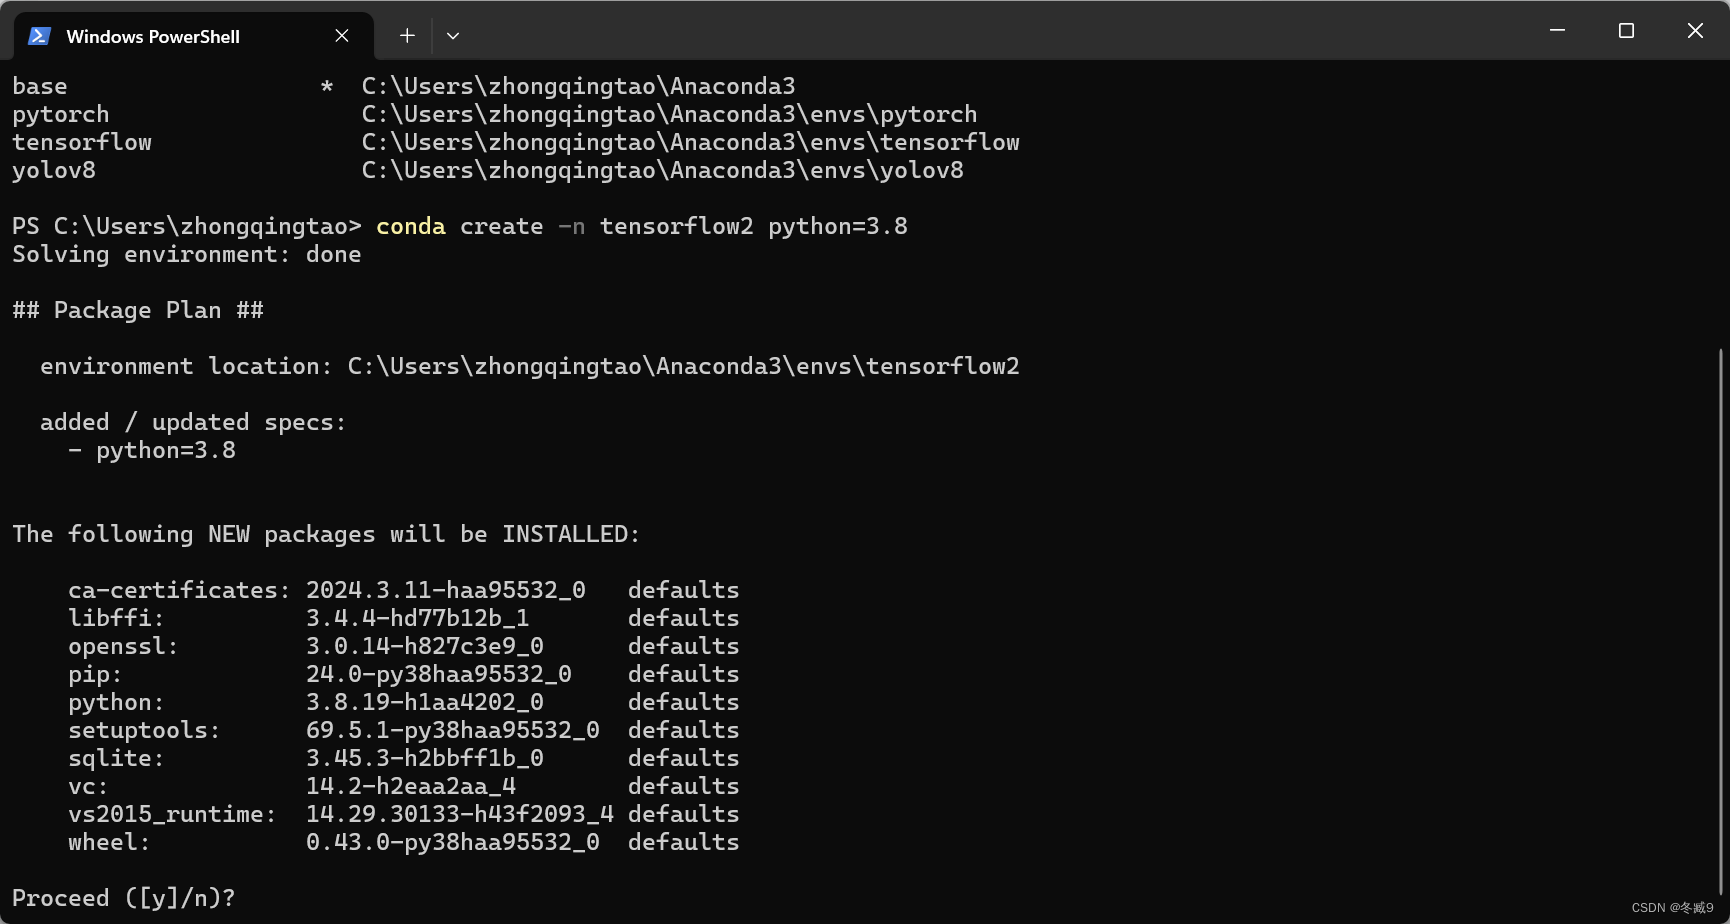Click the PowerShell icon on the tab
1730x924 pixels.
tap(38, 35)
